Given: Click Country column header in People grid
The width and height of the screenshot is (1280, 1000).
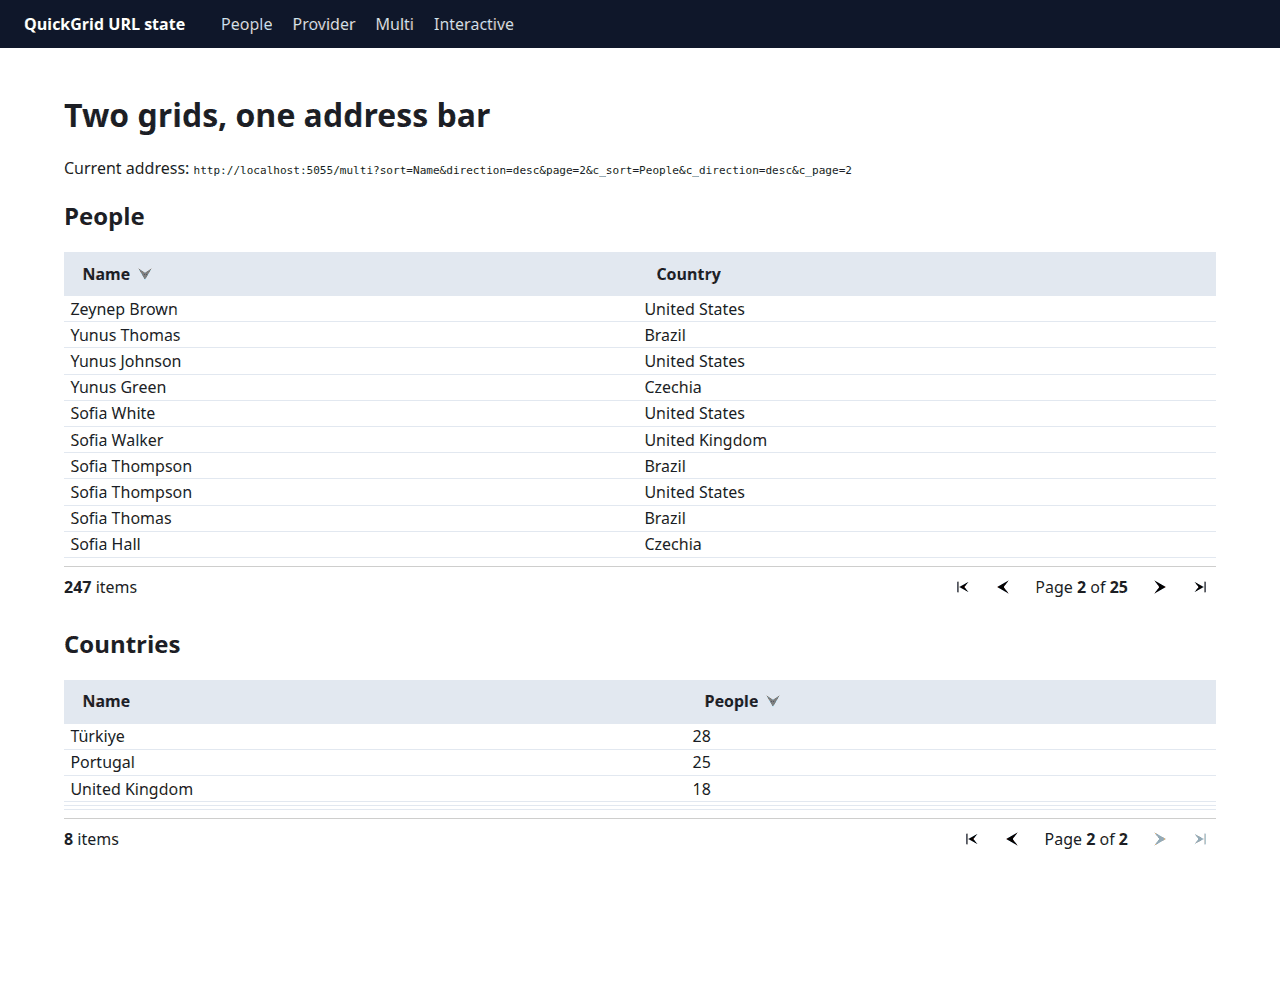Looking at the screenshot, I should 688,274.
